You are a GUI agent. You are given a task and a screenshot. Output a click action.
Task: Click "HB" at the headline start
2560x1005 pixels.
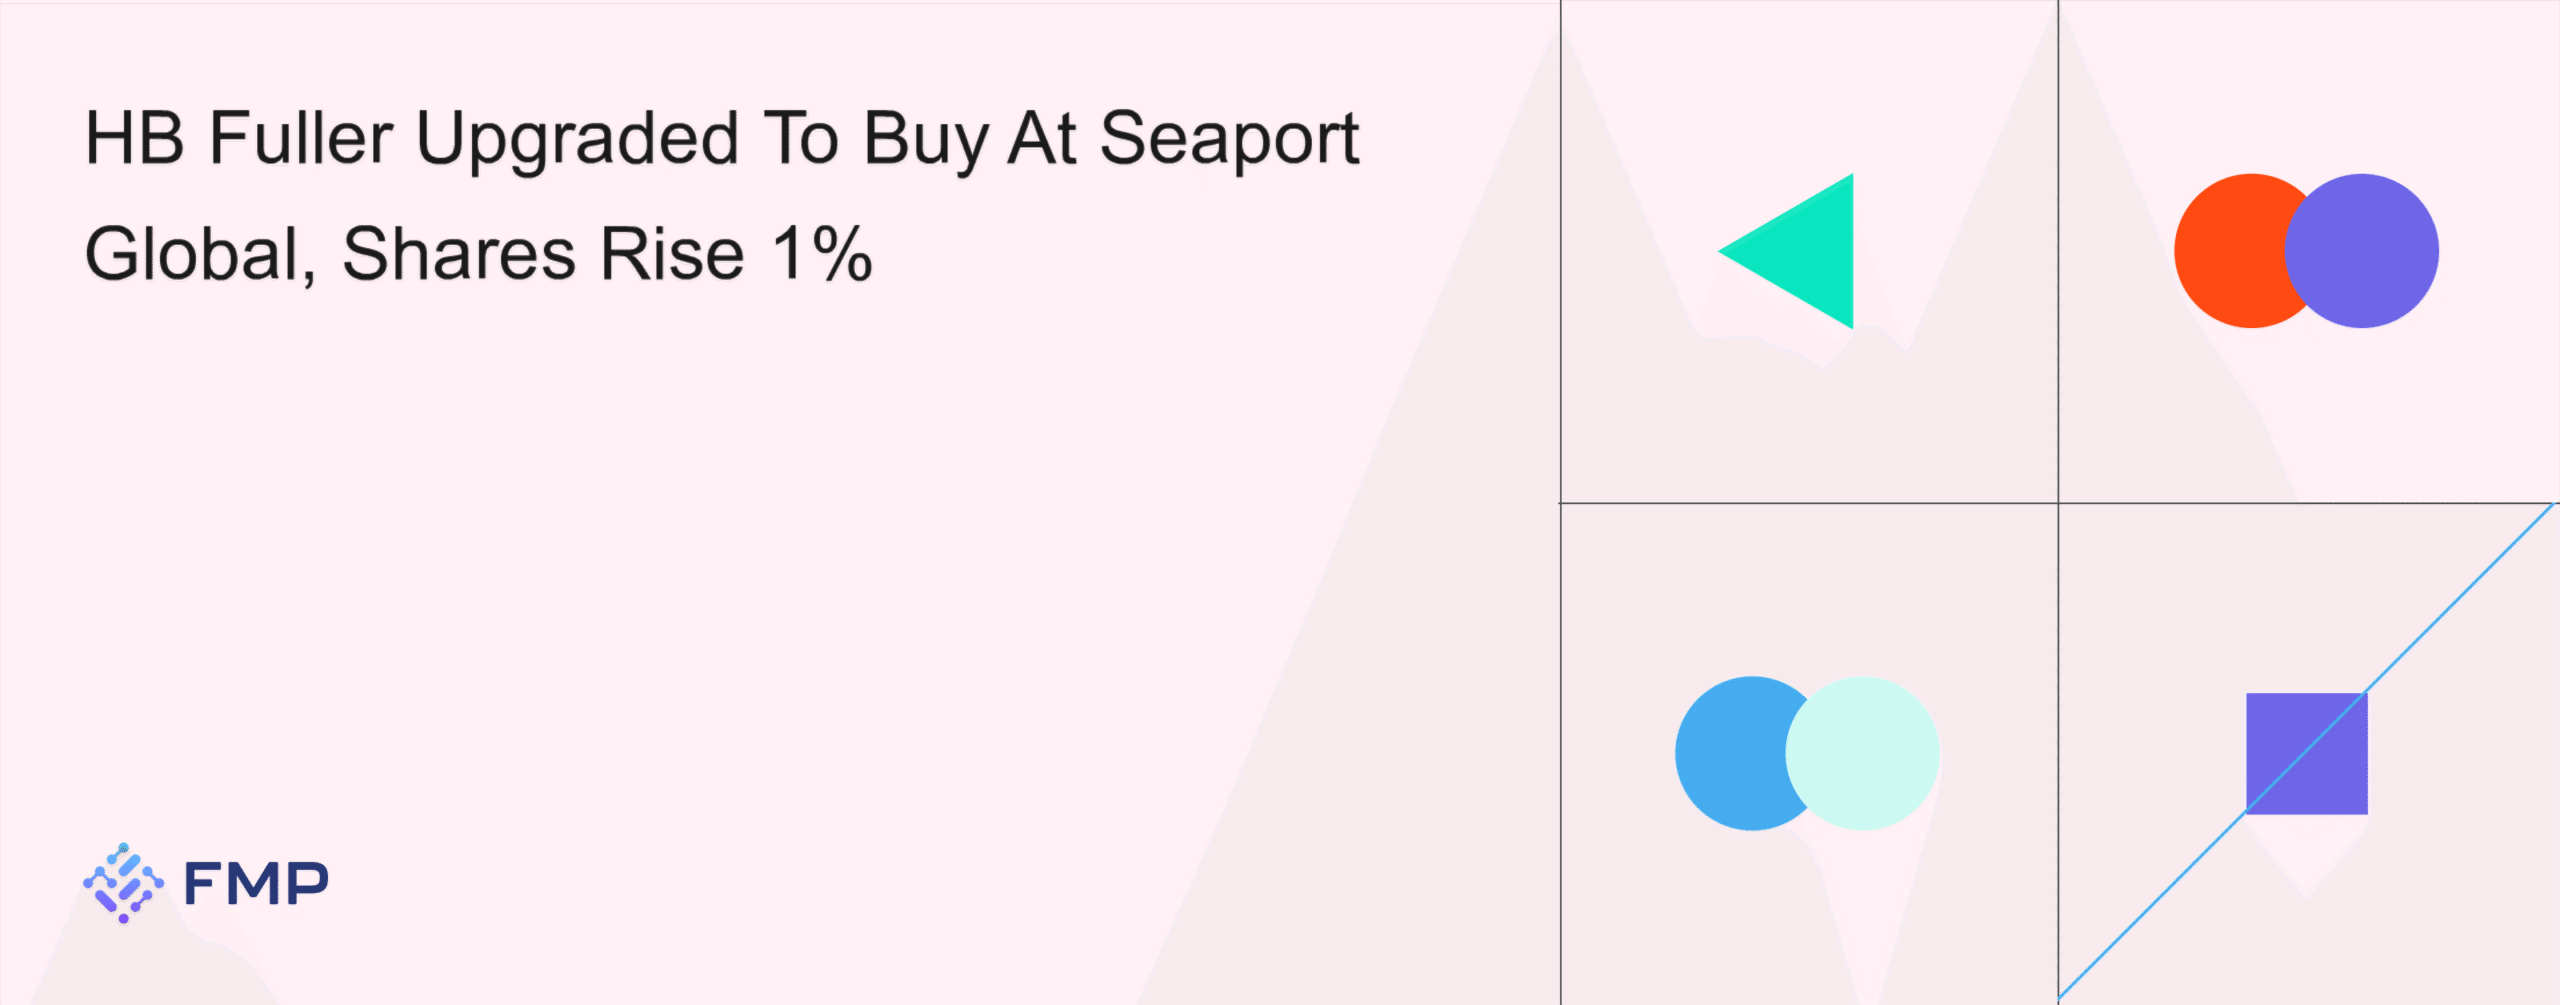[x=135, y=138]
